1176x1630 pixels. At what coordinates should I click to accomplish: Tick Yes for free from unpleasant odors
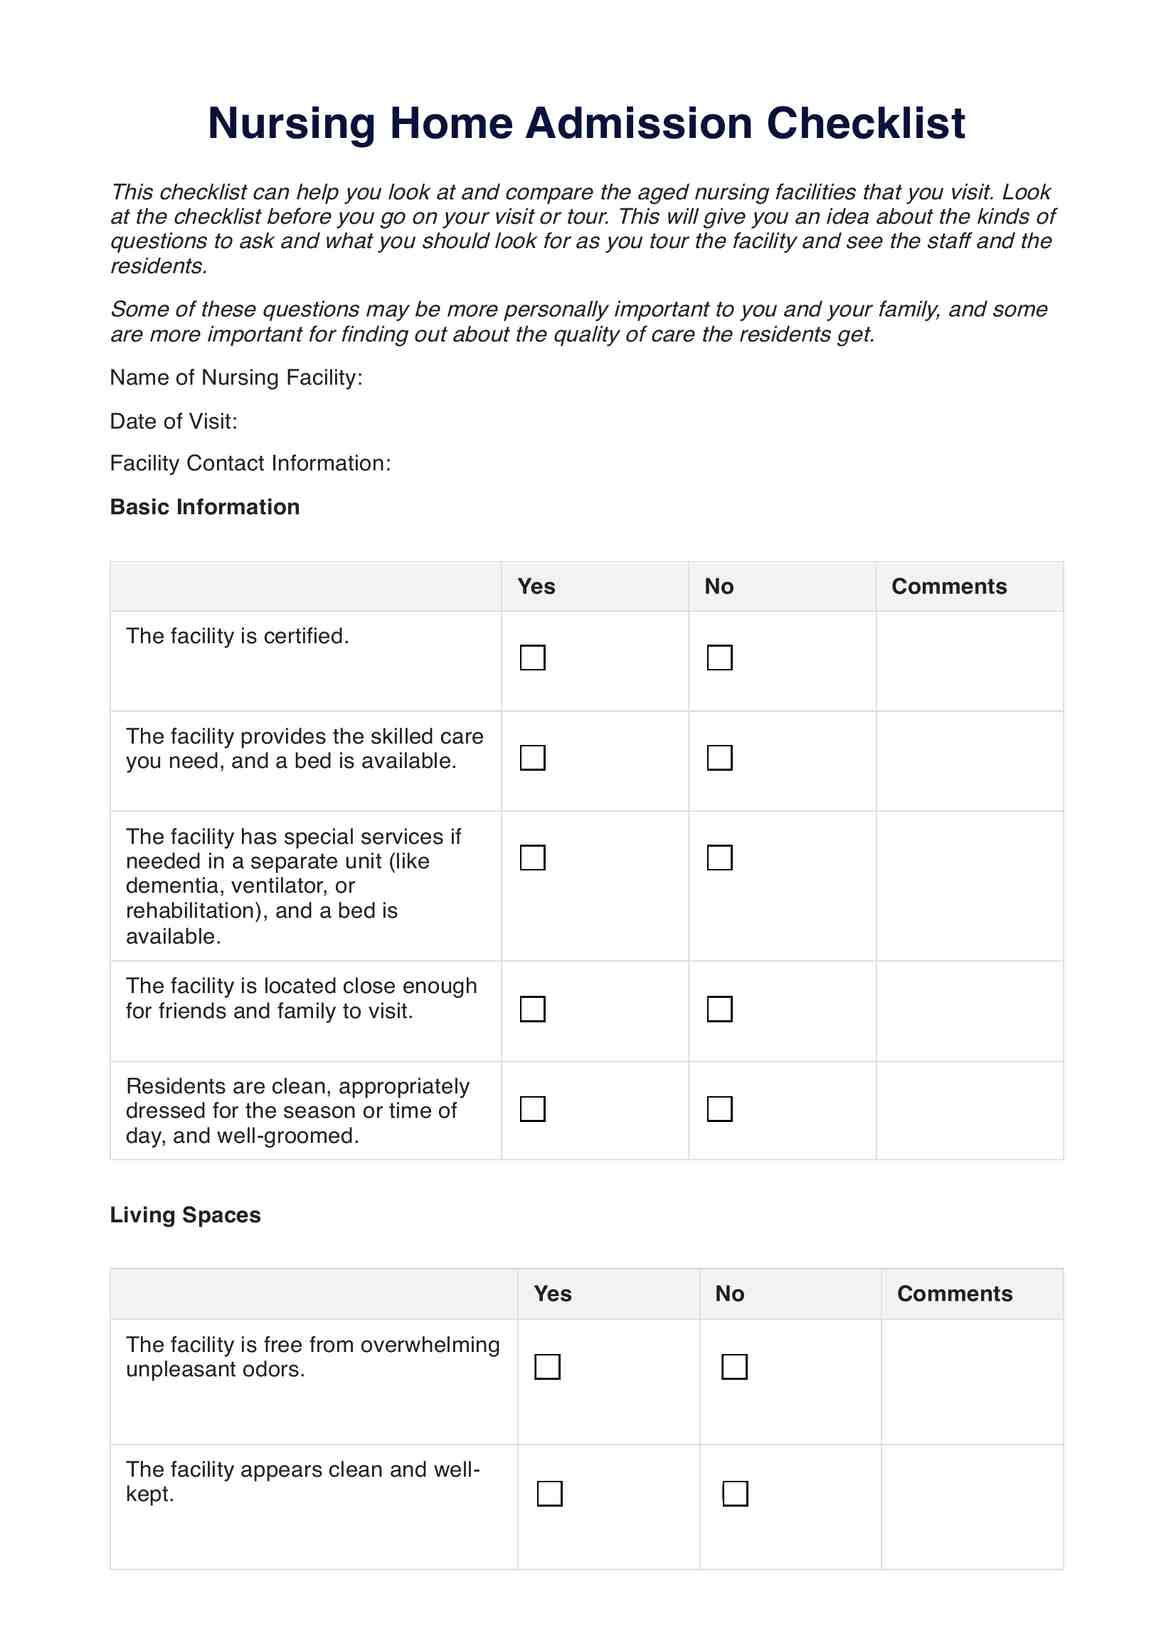coord(548,1367)
